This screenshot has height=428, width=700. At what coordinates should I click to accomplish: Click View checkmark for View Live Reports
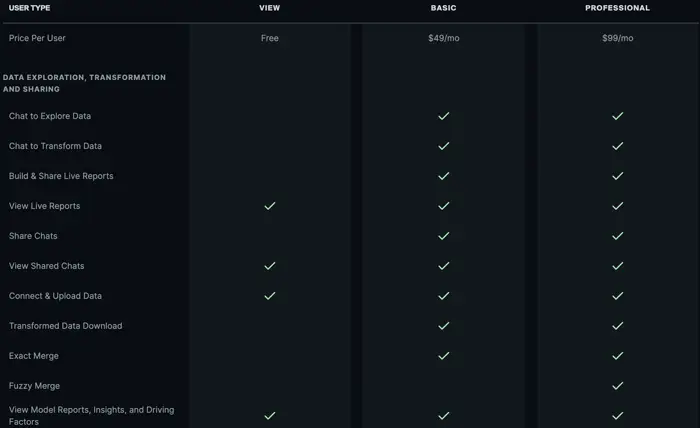pos(269,206)
